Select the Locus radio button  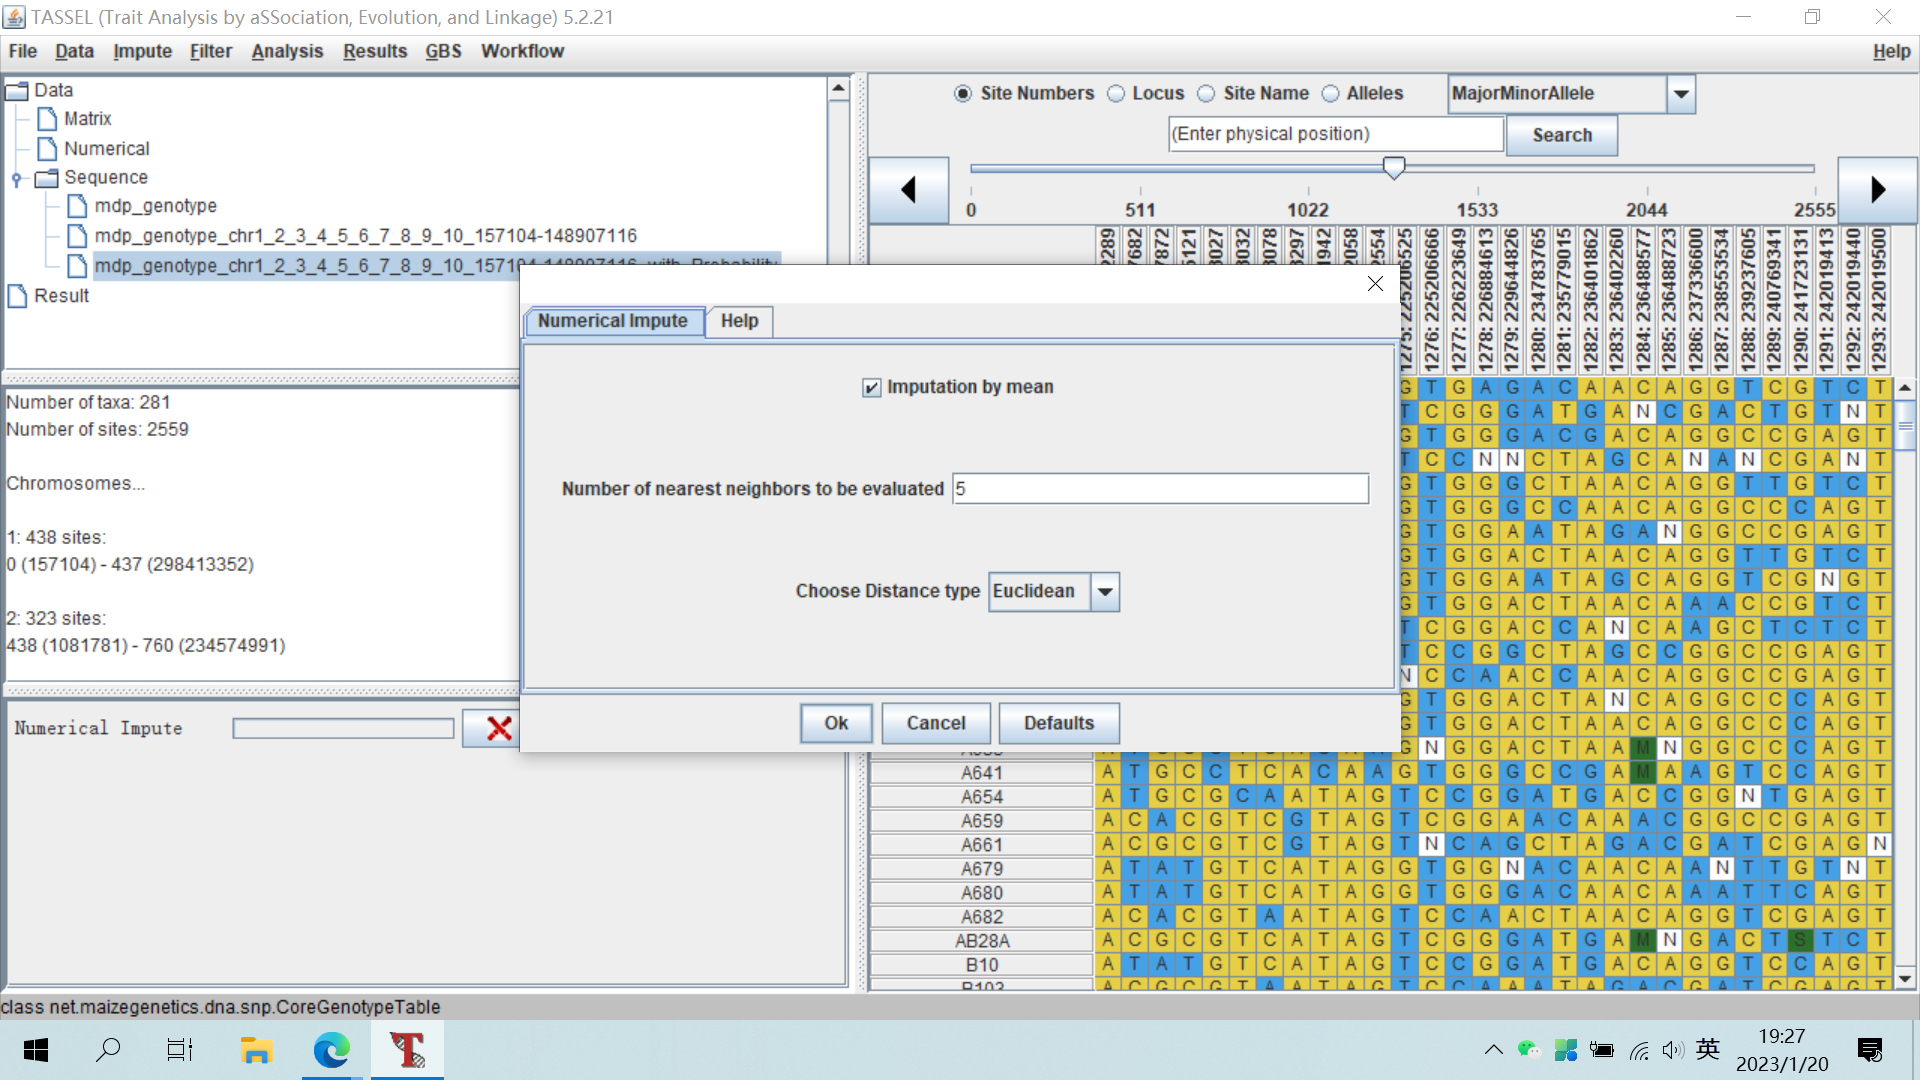point(1116,94)
